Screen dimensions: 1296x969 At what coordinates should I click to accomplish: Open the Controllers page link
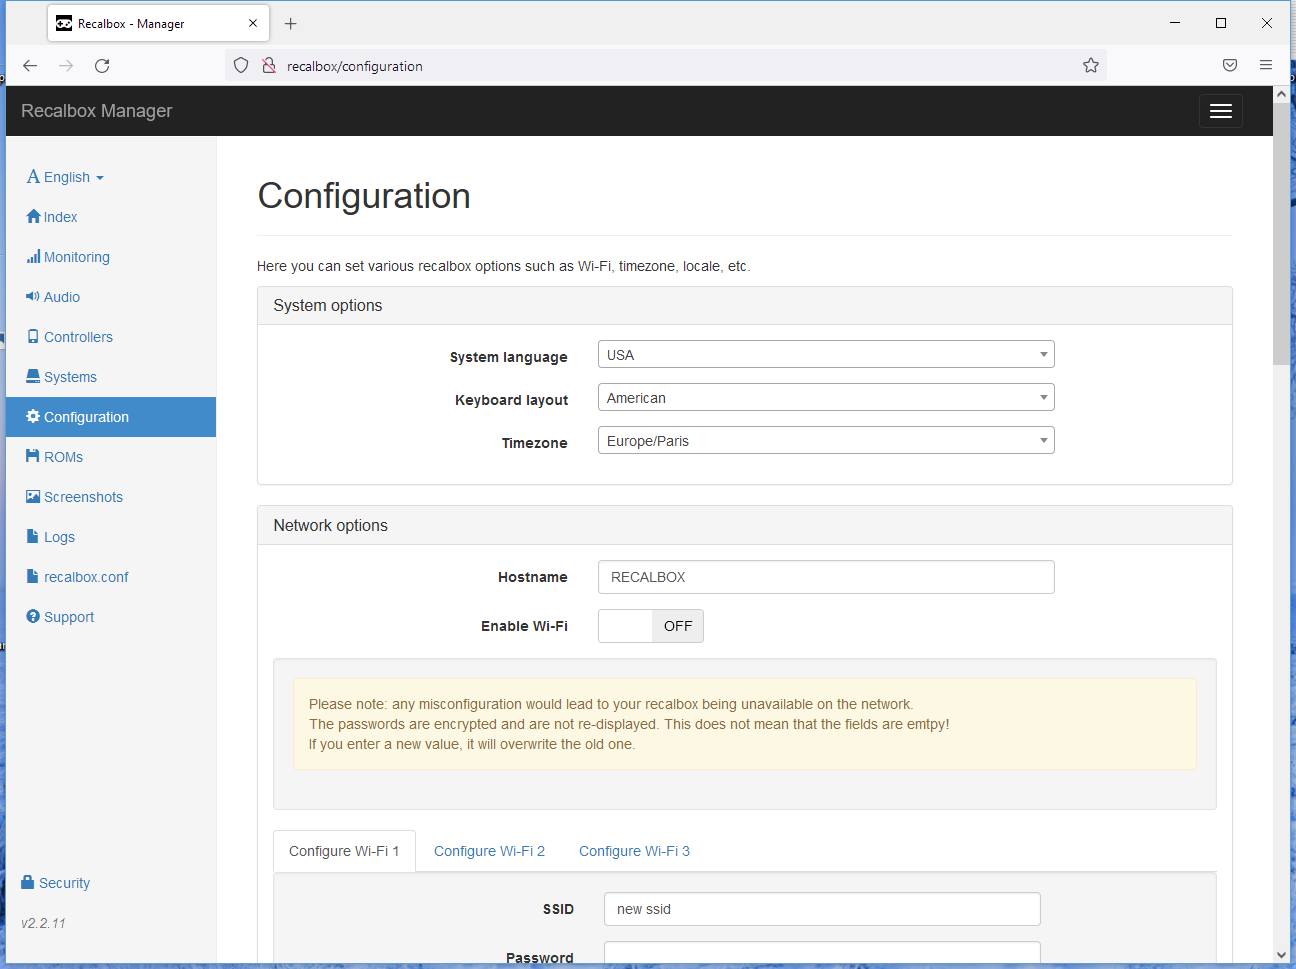click(78, 337)
